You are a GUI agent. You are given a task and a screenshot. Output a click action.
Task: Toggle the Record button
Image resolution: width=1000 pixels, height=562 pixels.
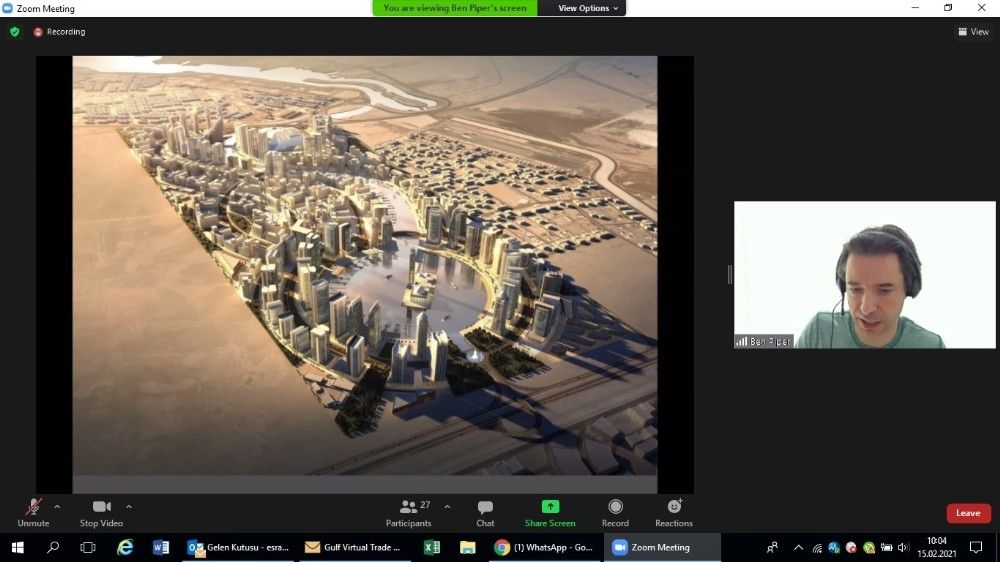[x=615, y=512]
